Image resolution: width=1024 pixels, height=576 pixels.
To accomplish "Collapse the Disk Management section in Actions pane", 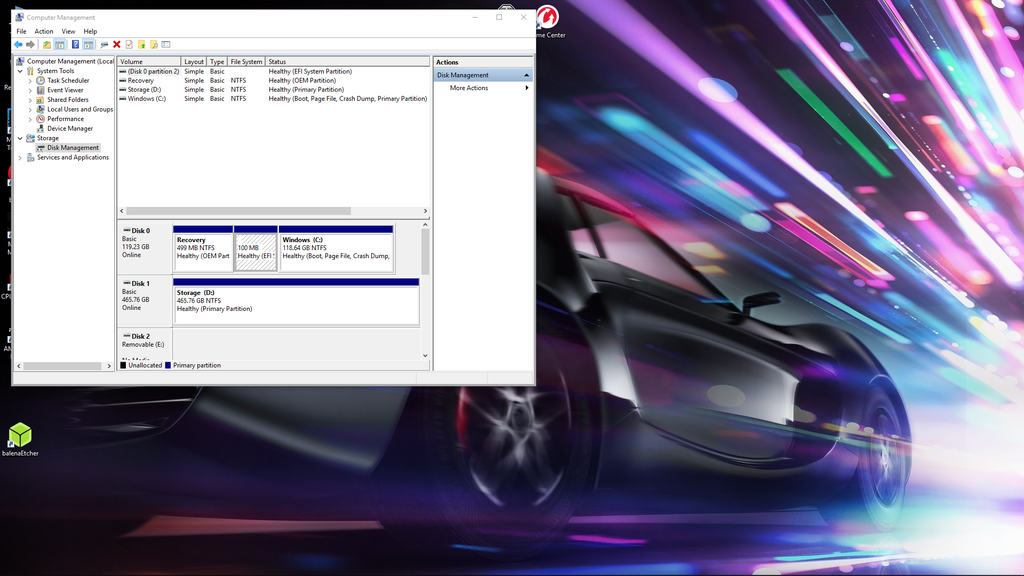I will [526, 75].
